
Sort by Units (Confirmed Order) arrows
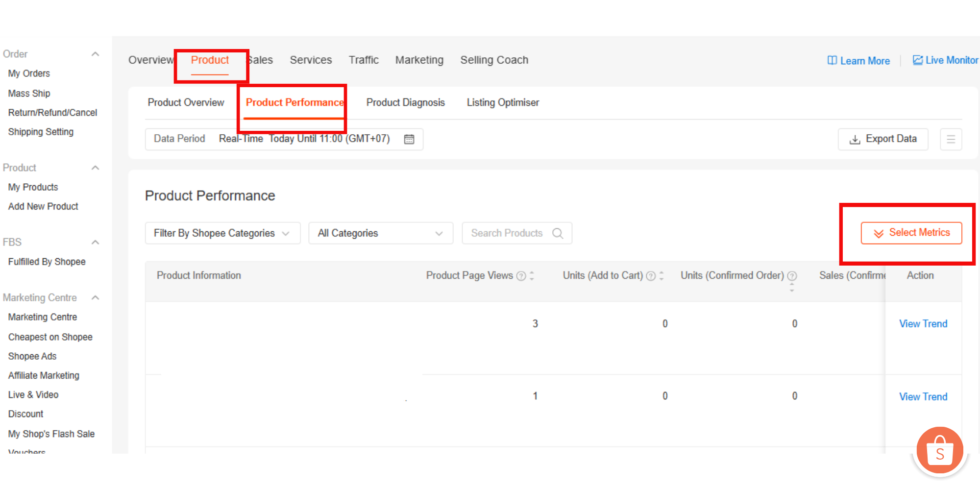coord(792,288)
